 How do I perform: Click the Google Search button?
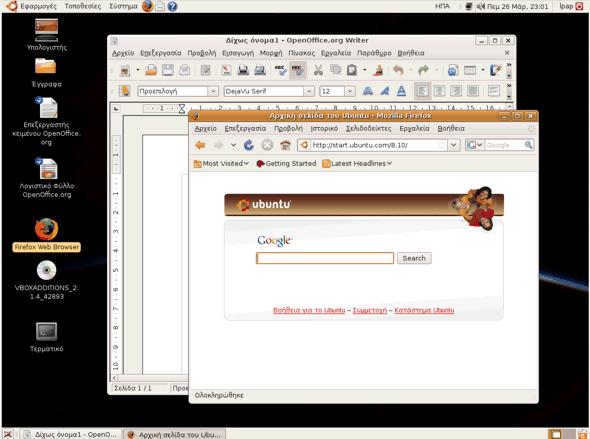tap(414, 258)
